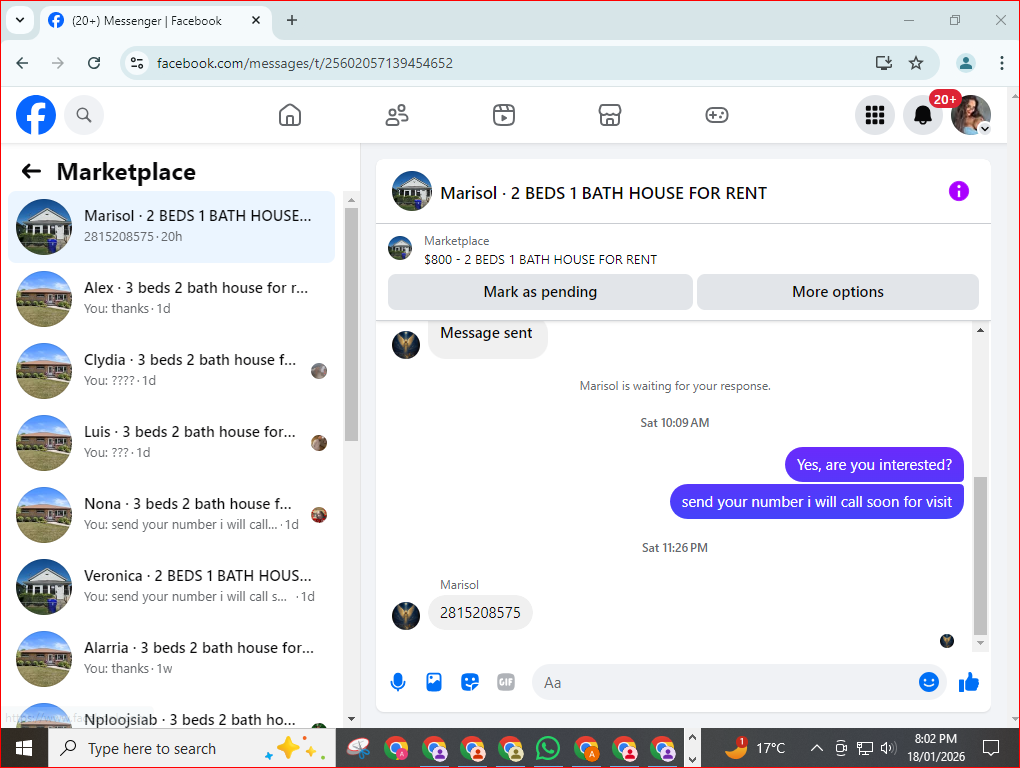
Task: Bookmark the page with the star icon
Action: click(916, 63)
